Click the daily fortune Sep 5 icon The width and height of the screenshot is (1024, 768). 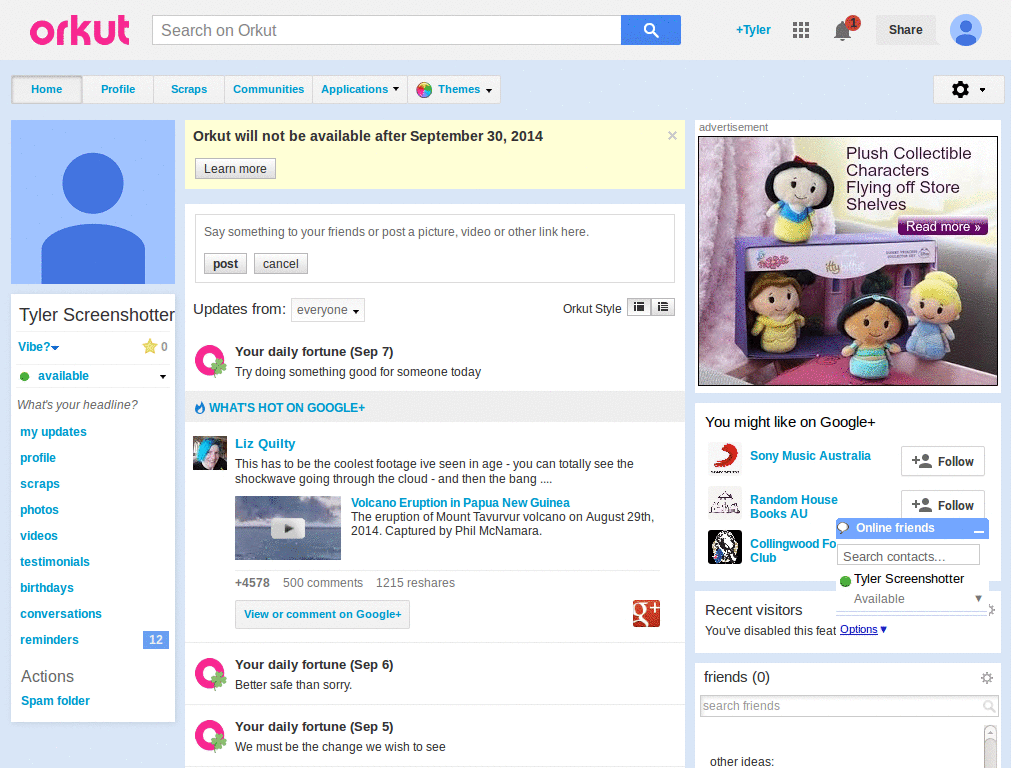(x=210, y=736)
